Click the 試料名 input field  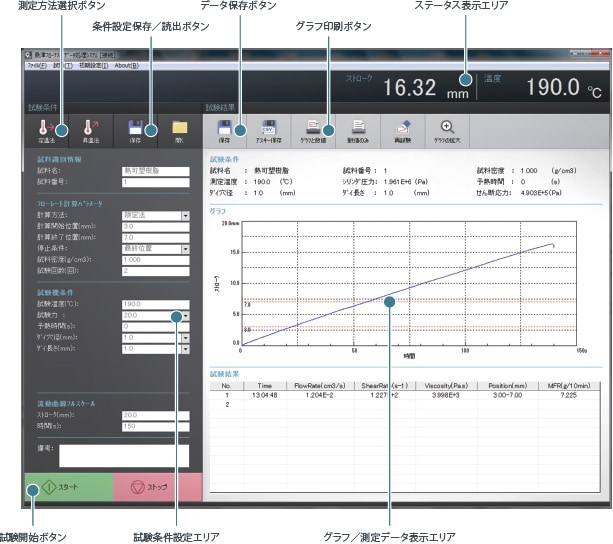[x=156, y=171]
